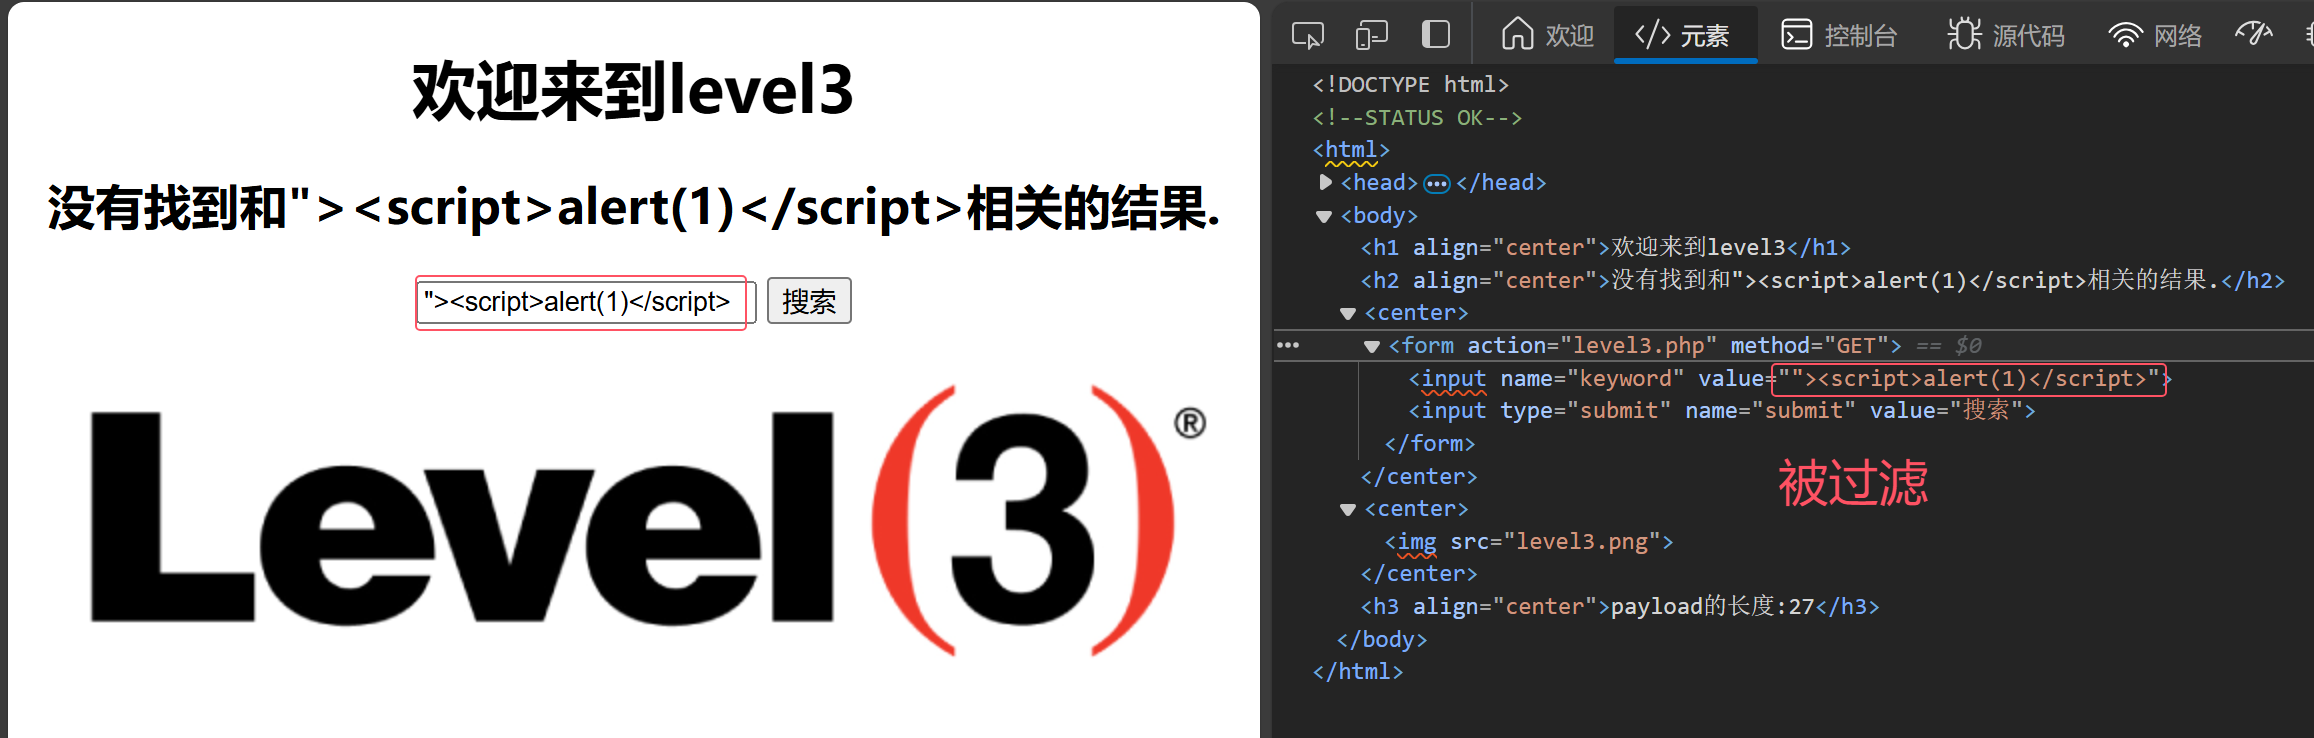Image resolution: width=2314 pixels, height=738 pixels.
Task: Open the 欢迎 welcome tab
Action: (1547, 35)
